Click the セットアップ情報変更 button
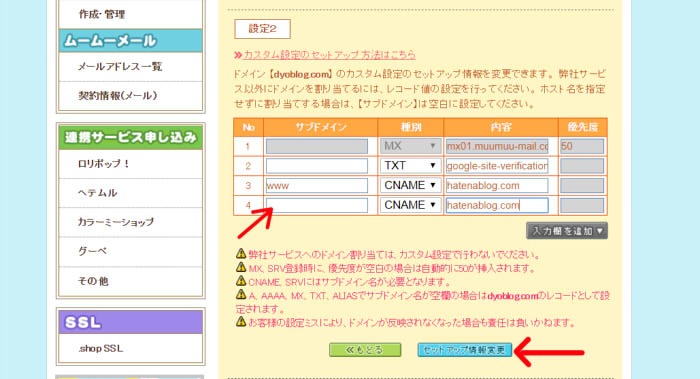Viewport: 700px width, 379px height. 464,350
